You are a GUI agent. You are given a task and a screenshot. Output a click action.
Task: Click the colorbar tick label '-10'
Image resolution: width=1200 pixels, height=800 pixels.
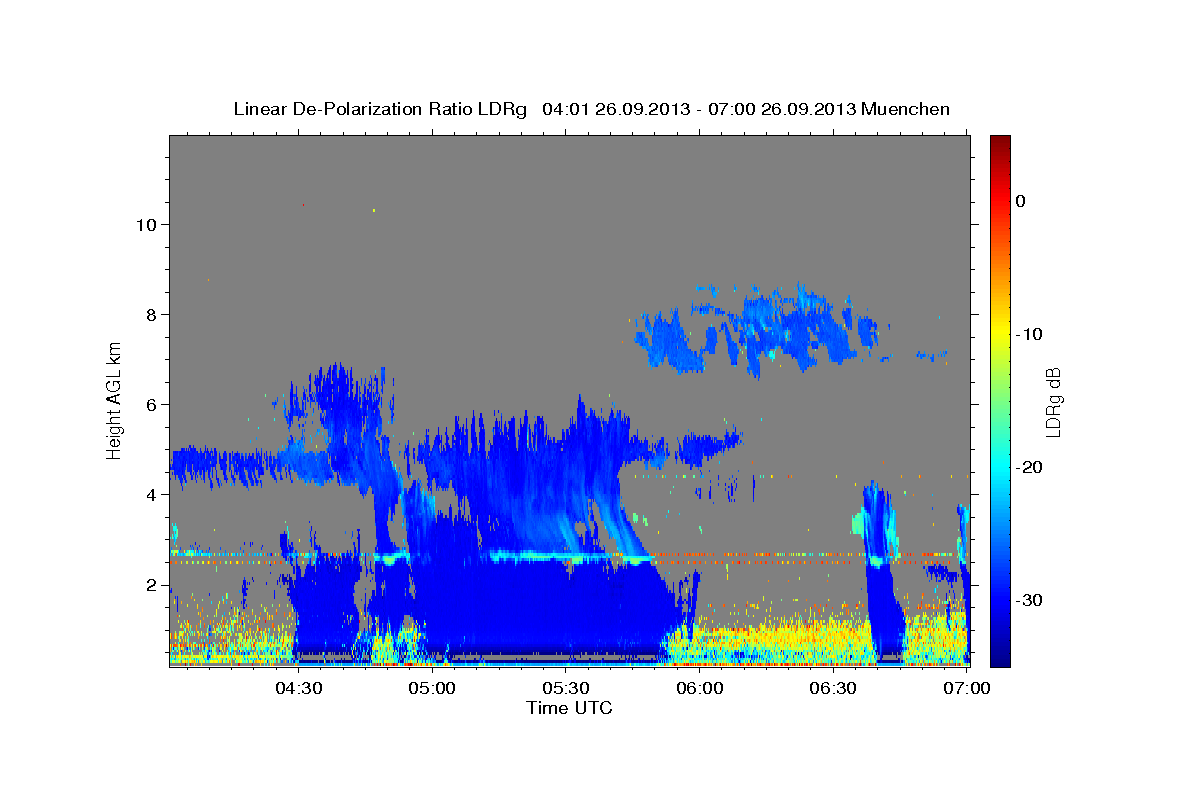pos(1030,334)
